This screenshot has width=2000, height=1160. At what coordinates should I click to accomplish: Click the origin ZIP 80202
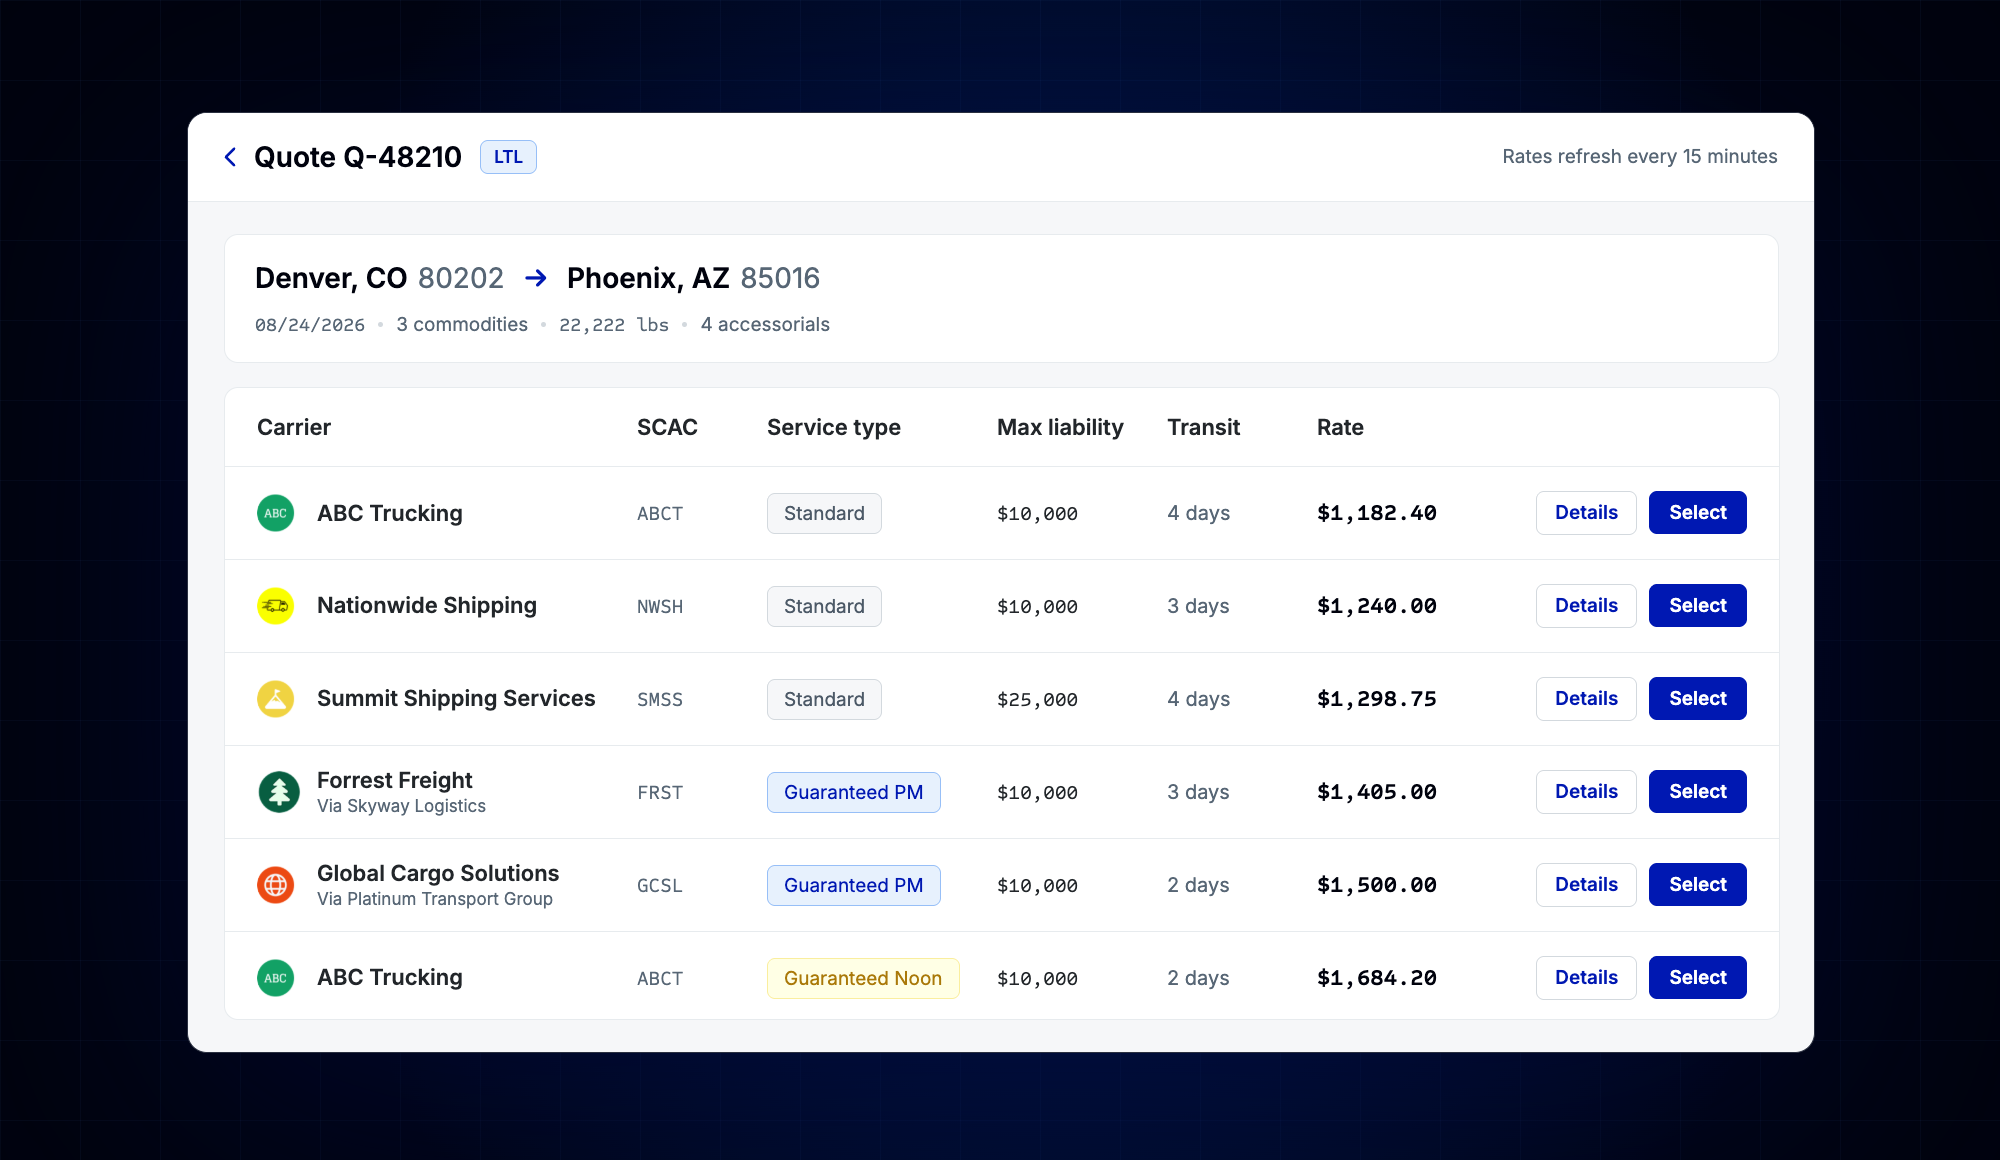point(461,278)
